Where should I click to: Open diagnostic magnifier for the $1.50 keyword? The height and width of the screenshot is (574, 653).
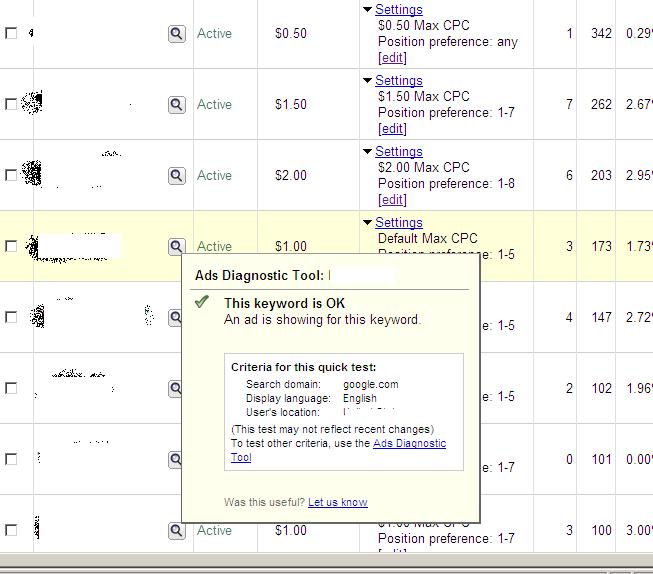[x=177, y=105]
